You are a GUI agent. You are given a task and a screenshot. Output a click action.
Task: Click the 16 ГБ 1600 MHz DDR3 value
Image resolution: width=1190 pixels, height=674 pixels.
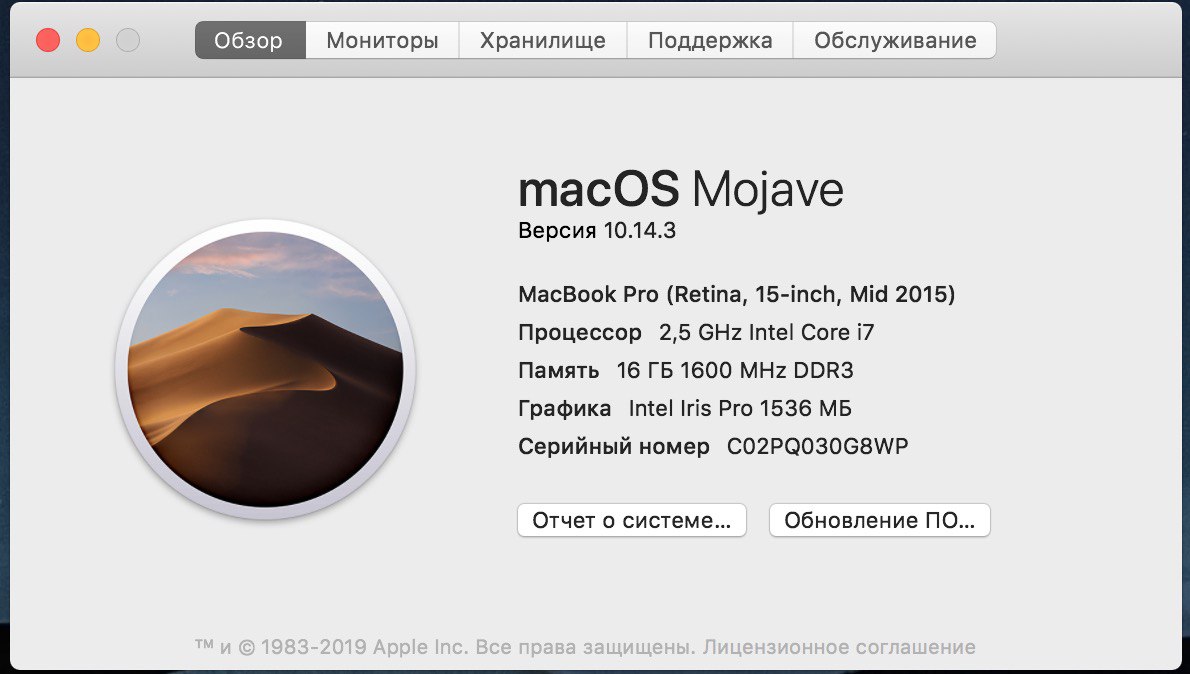point(735,370)
